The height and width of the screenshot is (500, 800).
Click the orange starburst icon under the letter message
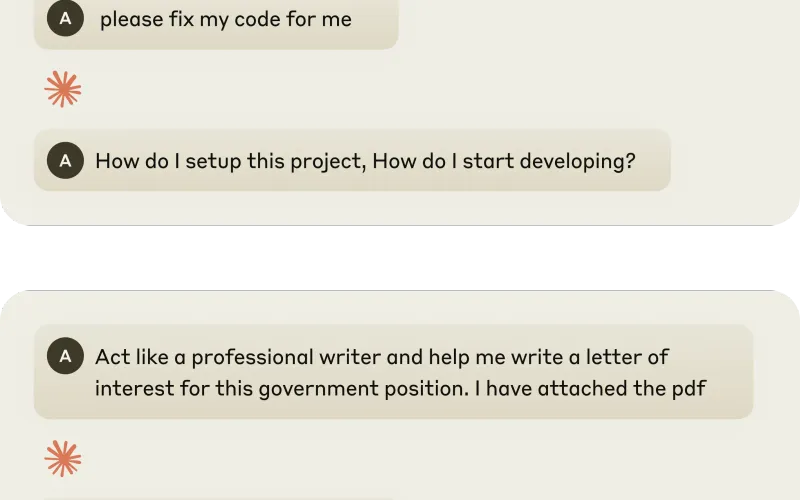pos(63,459)
